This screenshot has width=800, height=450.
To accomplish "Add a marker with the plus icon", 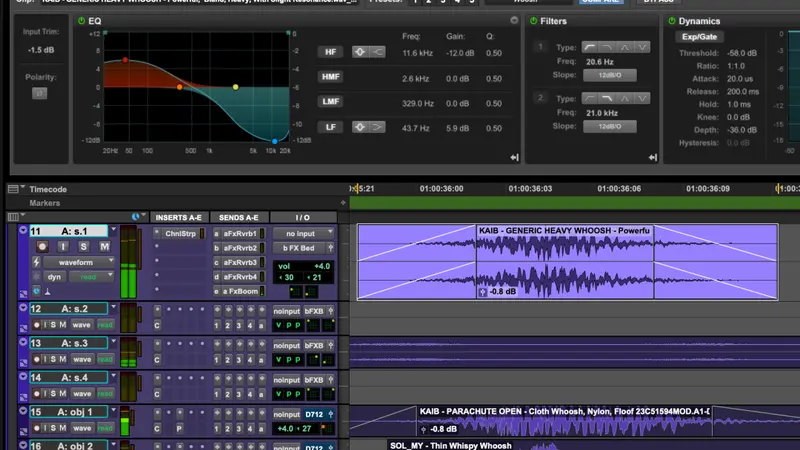I will (x=343, y=203).
